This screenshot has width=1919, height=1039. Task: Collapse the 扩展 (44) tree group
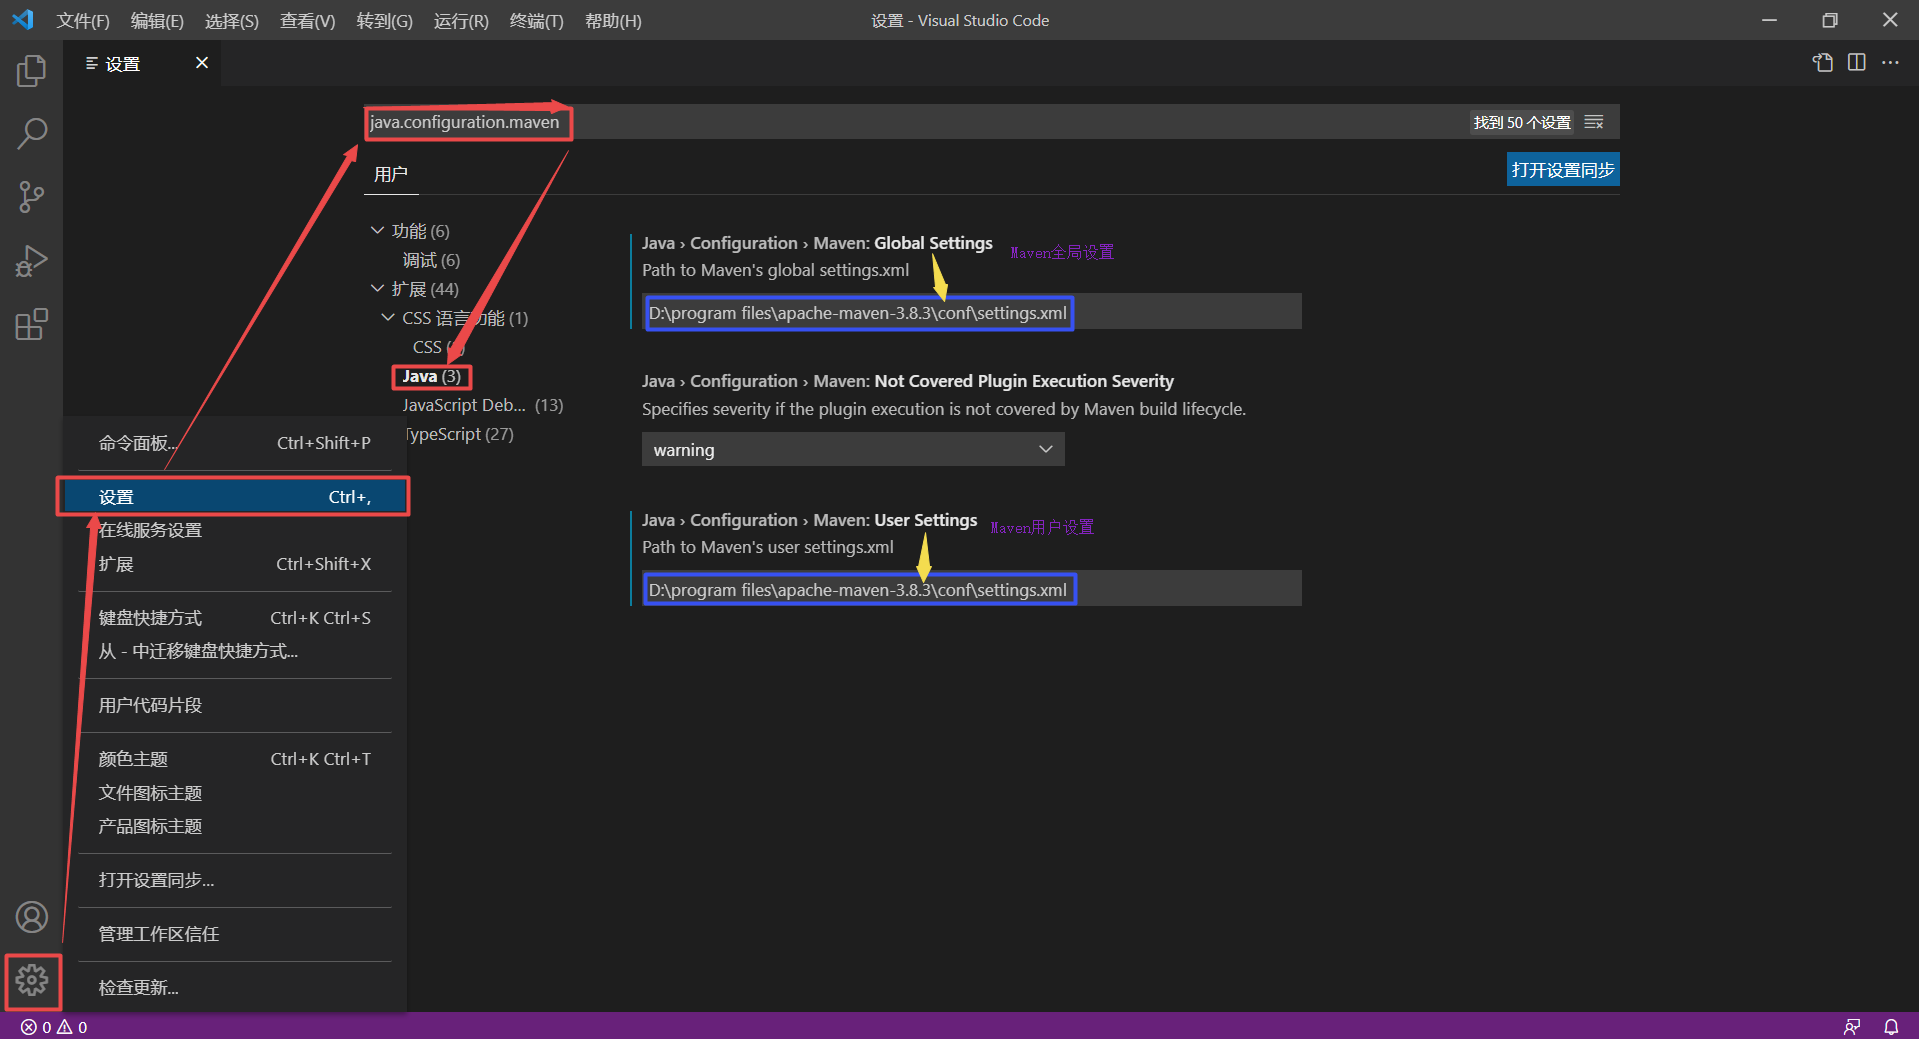[377, 288]
